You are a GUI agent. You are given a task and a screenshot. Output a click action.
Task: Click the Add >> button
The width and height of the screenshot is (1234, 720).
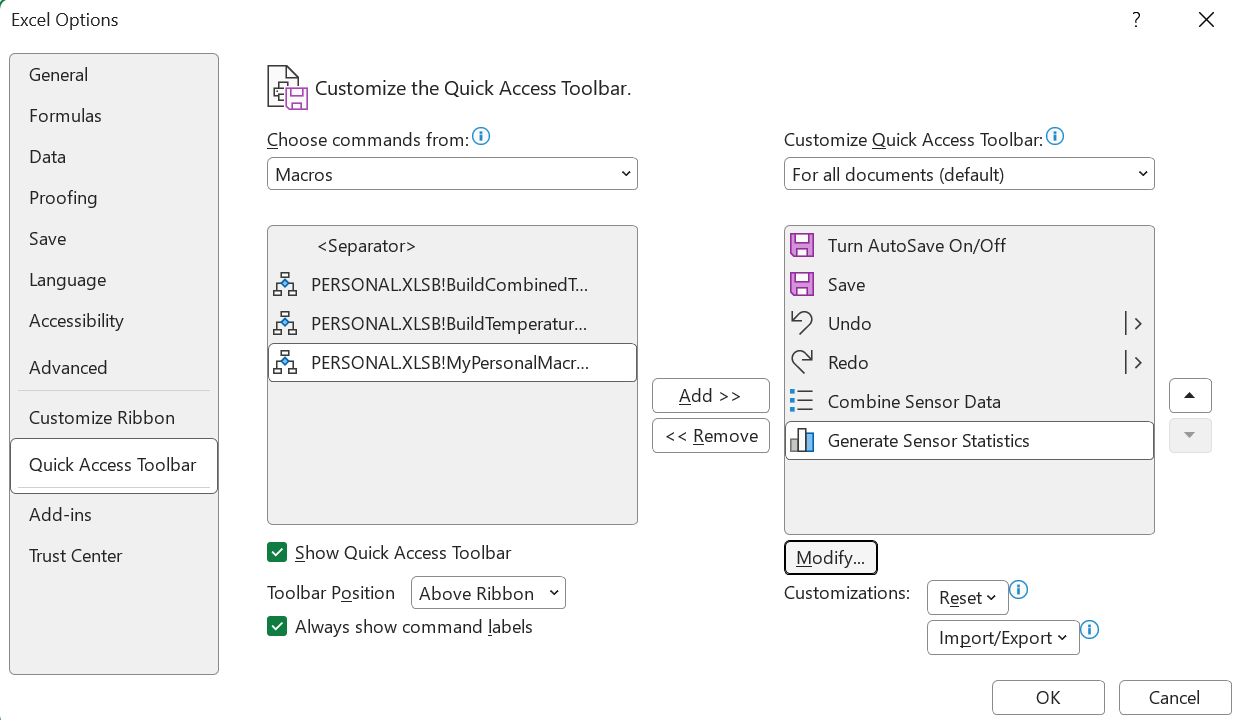[x=710, y=396]
